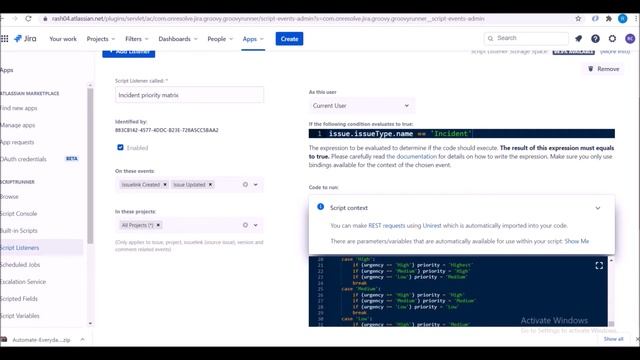640x360 pixels.
Task: Open user profile avatar in Jira
Action: [630, 39]
